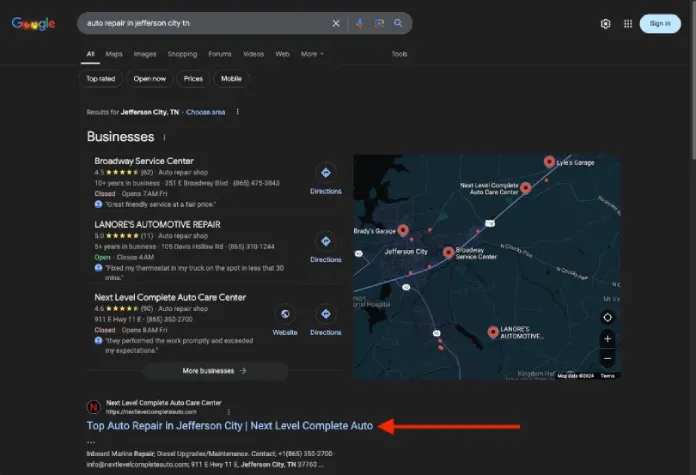Click the LANORE'S AUTOMOTIVE map pin
Viewport: 696px width, 475px height.
point(493,332)
